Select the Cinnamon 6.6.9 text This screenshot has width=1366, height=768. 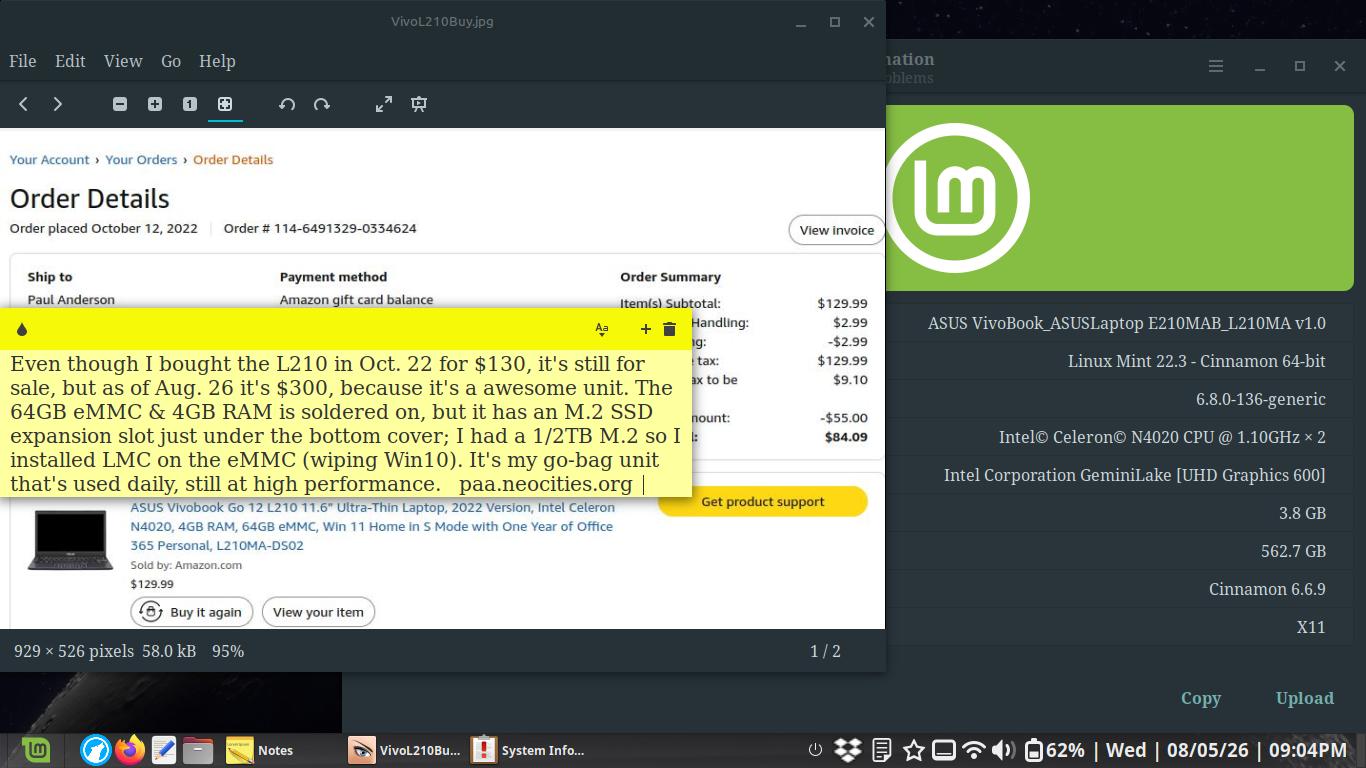click(x=1267, y=589)
